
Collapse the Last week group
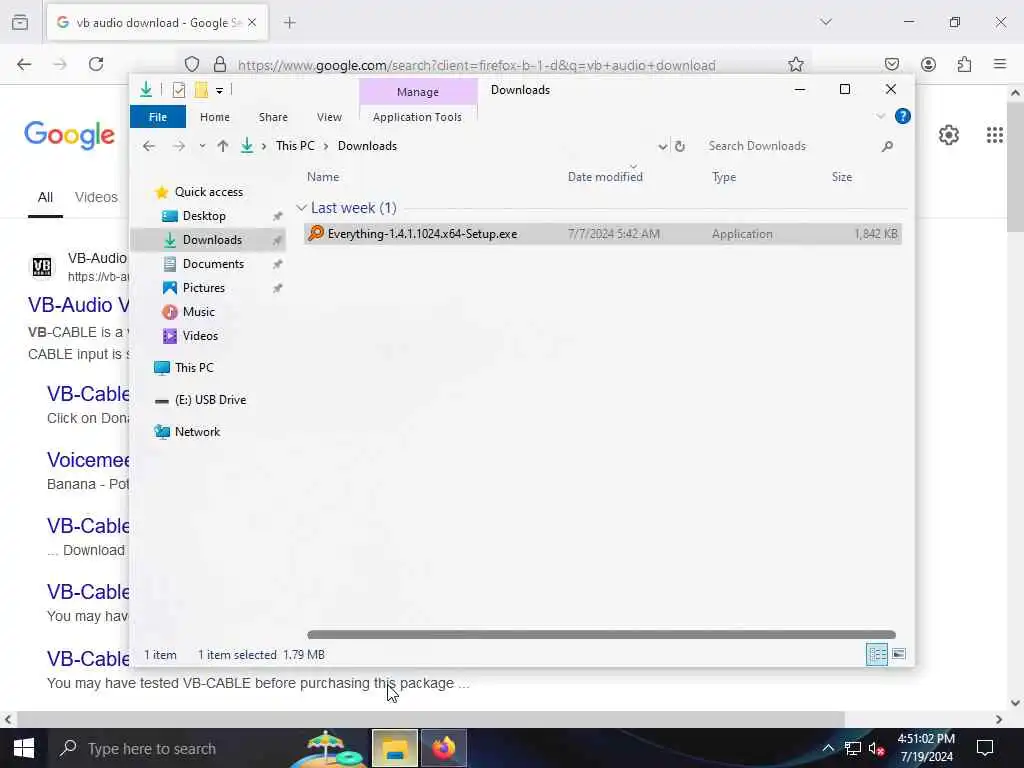click(x=301, y=208)
